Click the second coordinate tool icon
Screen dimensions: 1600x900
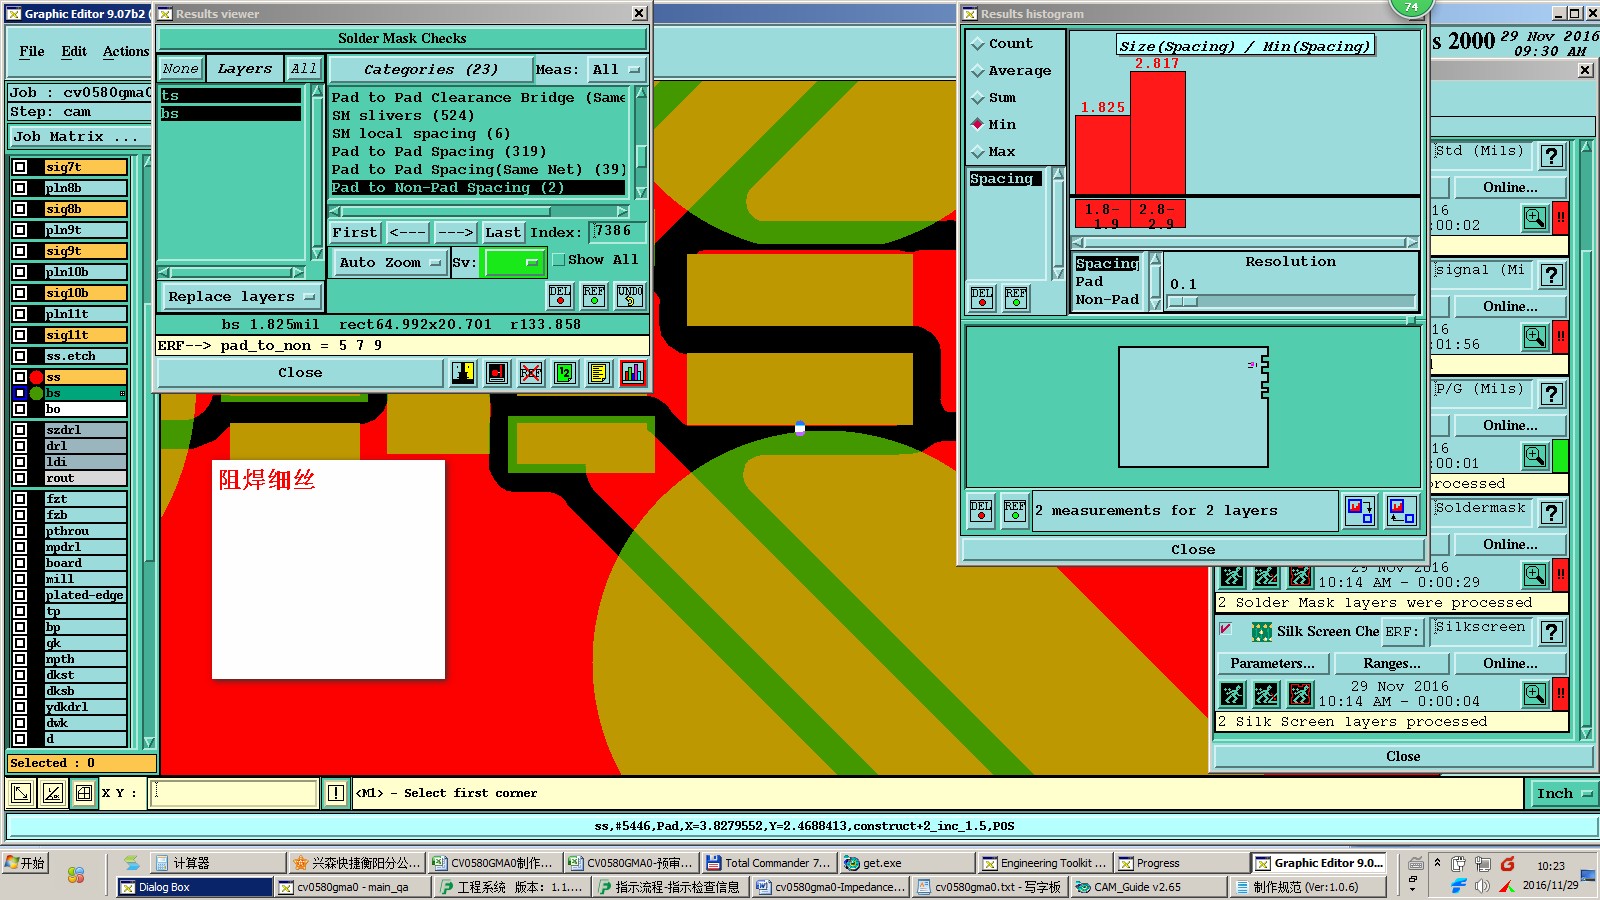click(52, 793)
